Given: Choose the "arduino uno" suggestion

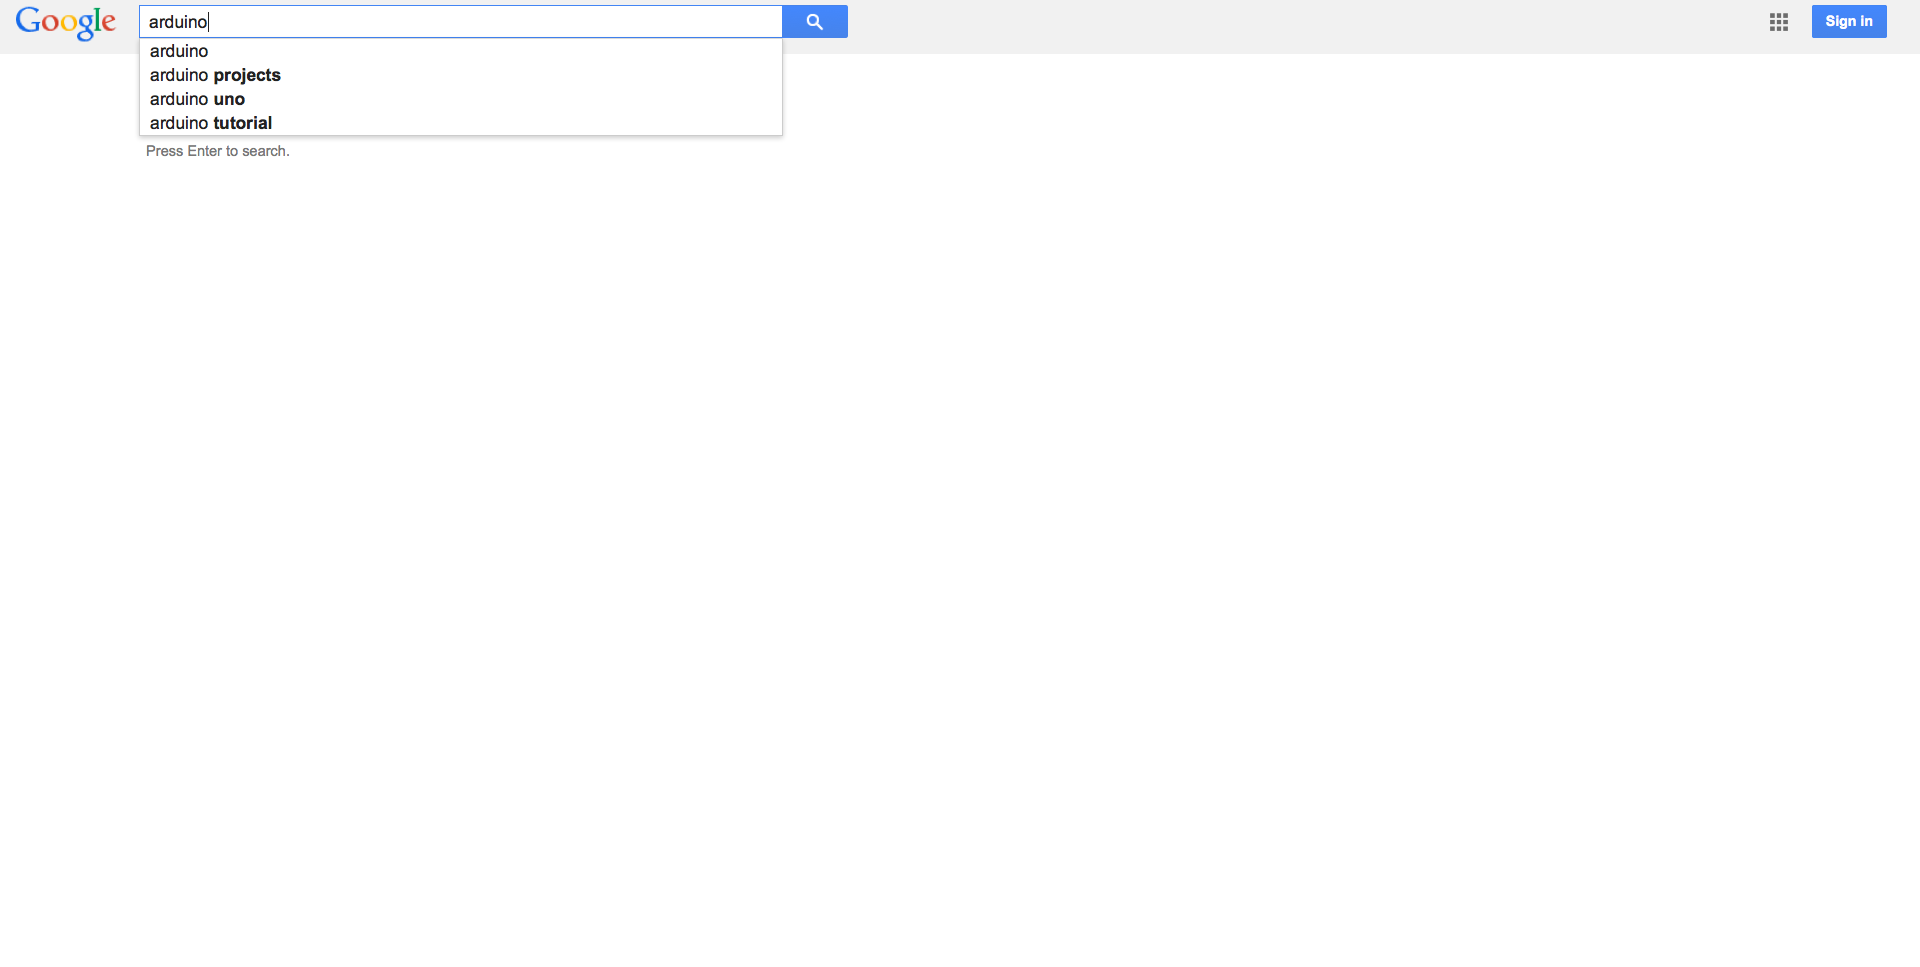Looking at the screenshot, I should 461,99.
